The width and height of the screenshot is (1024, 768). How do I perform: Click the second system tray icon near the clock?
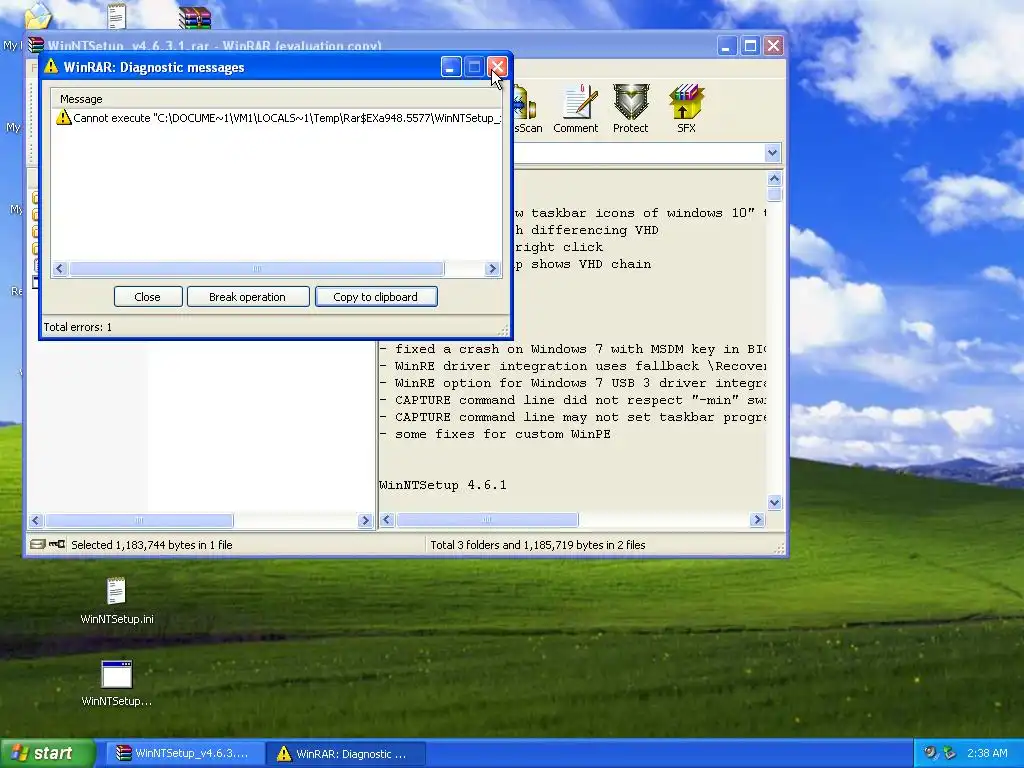pos(950,753)
